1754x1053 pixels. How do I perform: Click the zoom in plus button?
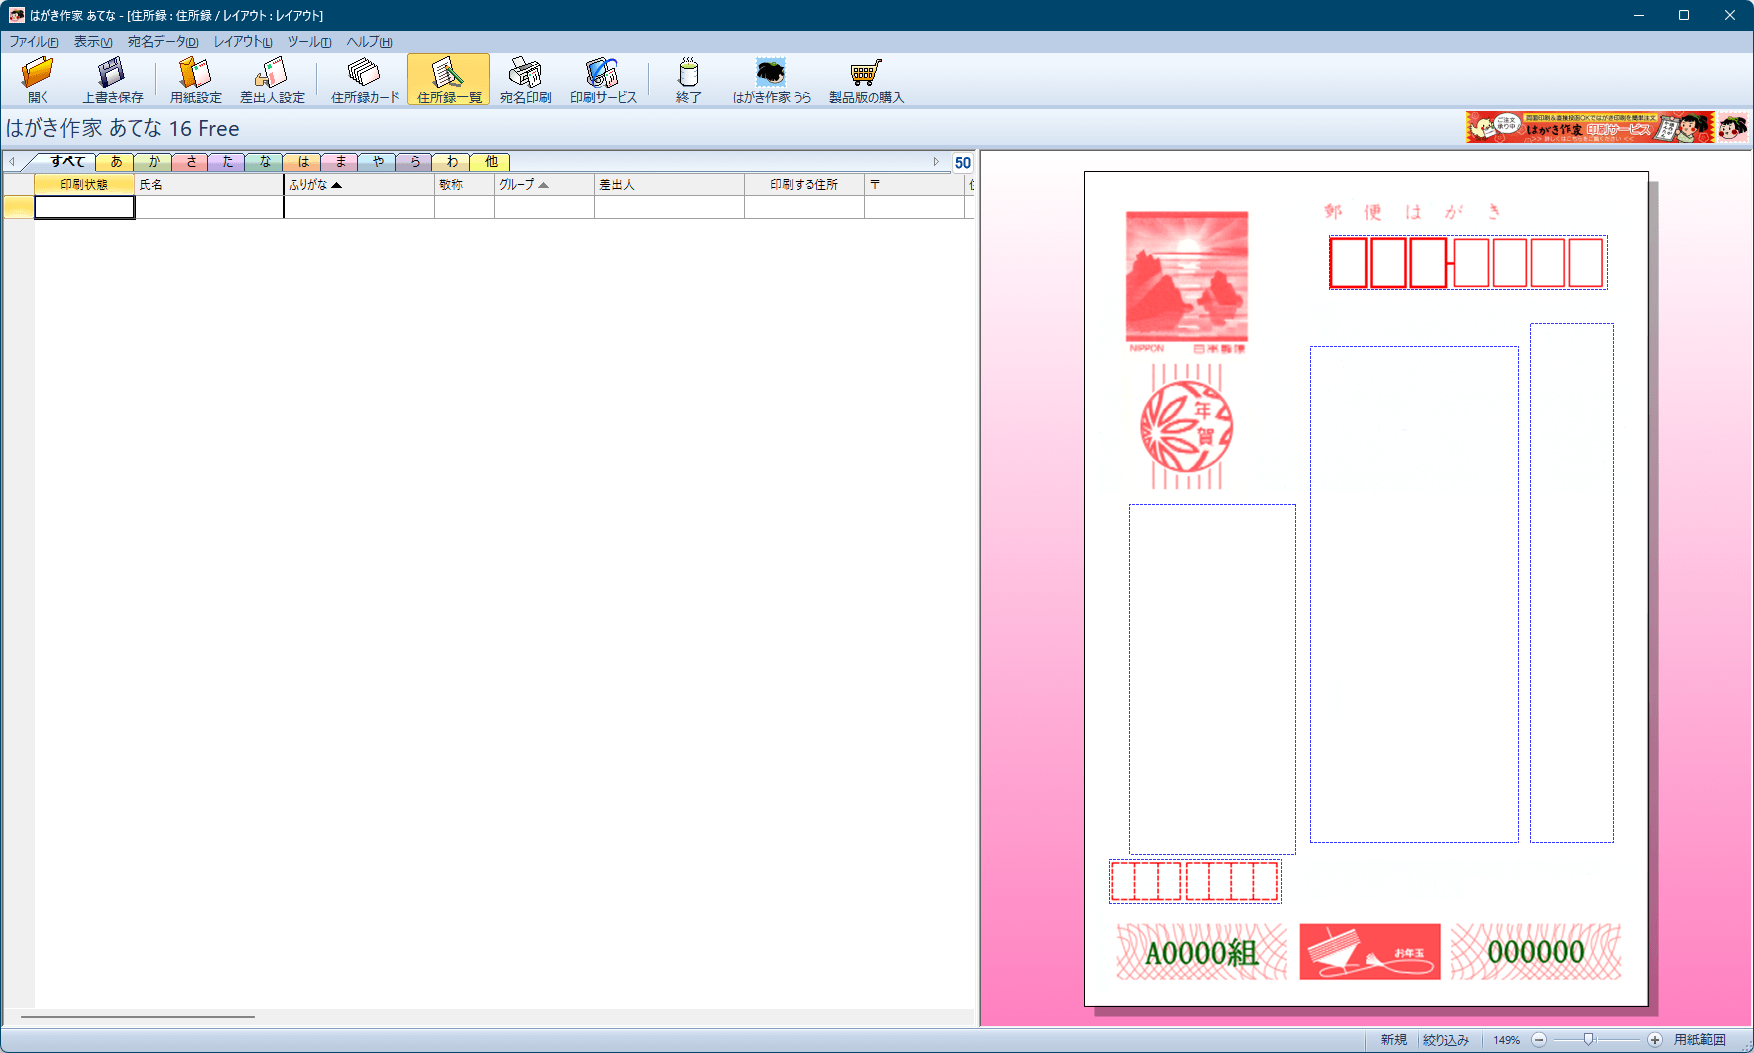coord(1655,1040)
